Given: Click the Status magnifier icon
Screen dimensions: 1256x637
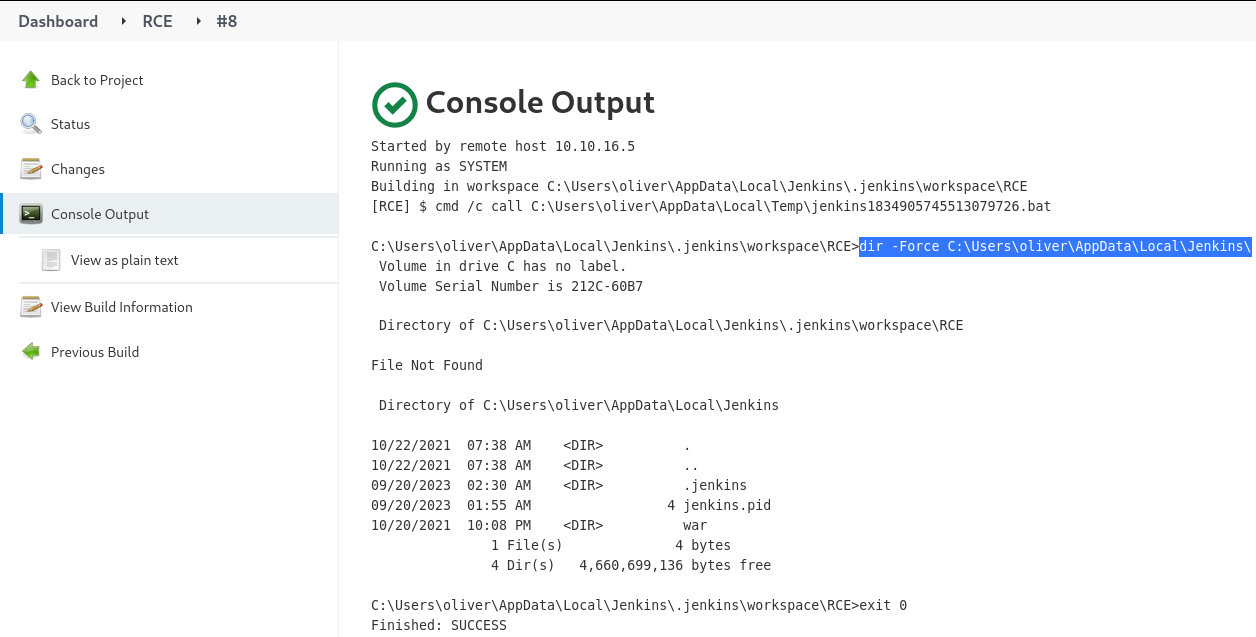Looking at the screenshot, I should coord(31,124).
